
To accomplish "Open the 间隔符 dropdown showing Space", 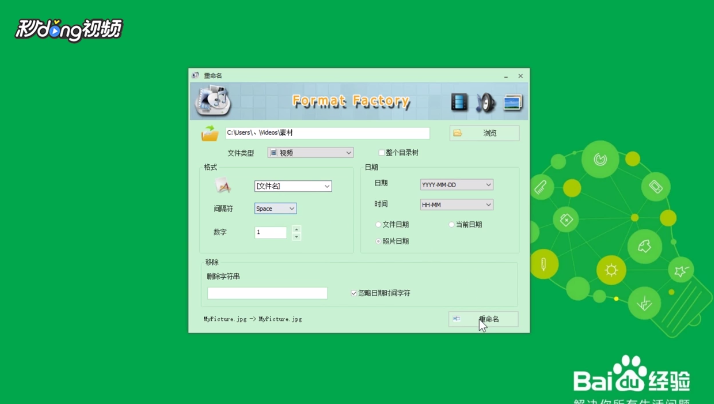I will 275,208.
